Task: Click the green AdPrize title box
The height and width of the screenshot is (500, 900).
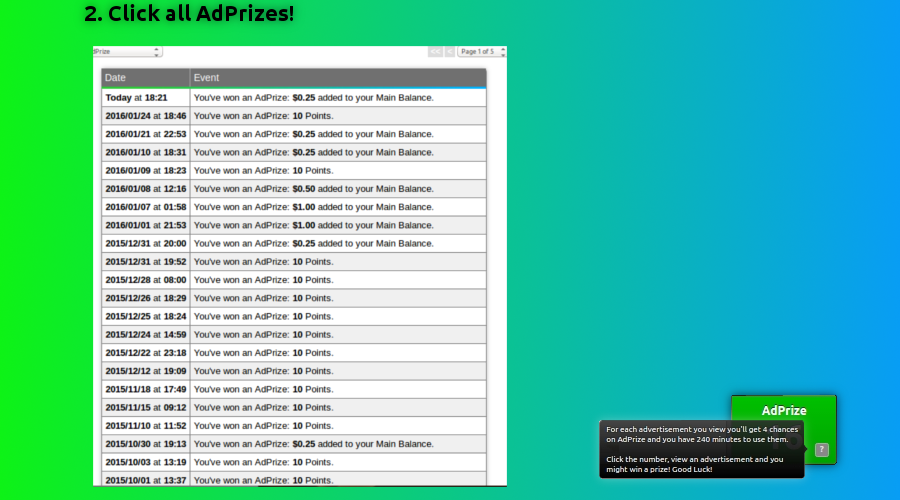Action: [783, 410]
